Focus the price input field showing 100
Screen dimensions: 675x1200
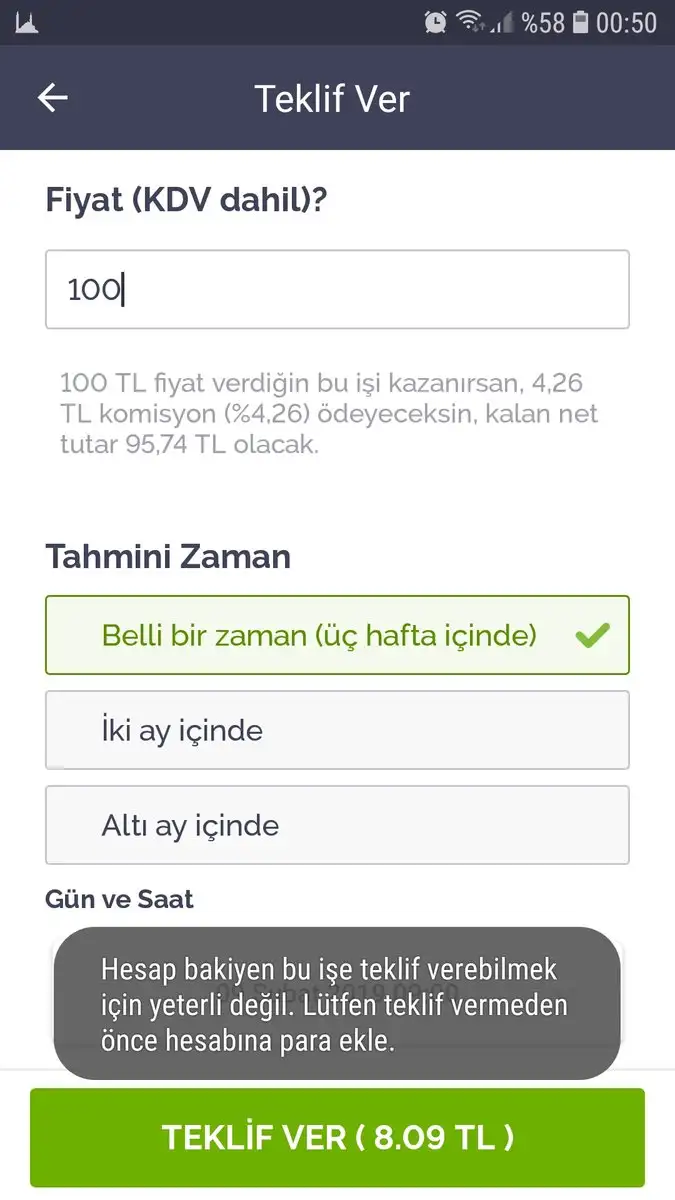pyautogui.click(x=336, y=289)
